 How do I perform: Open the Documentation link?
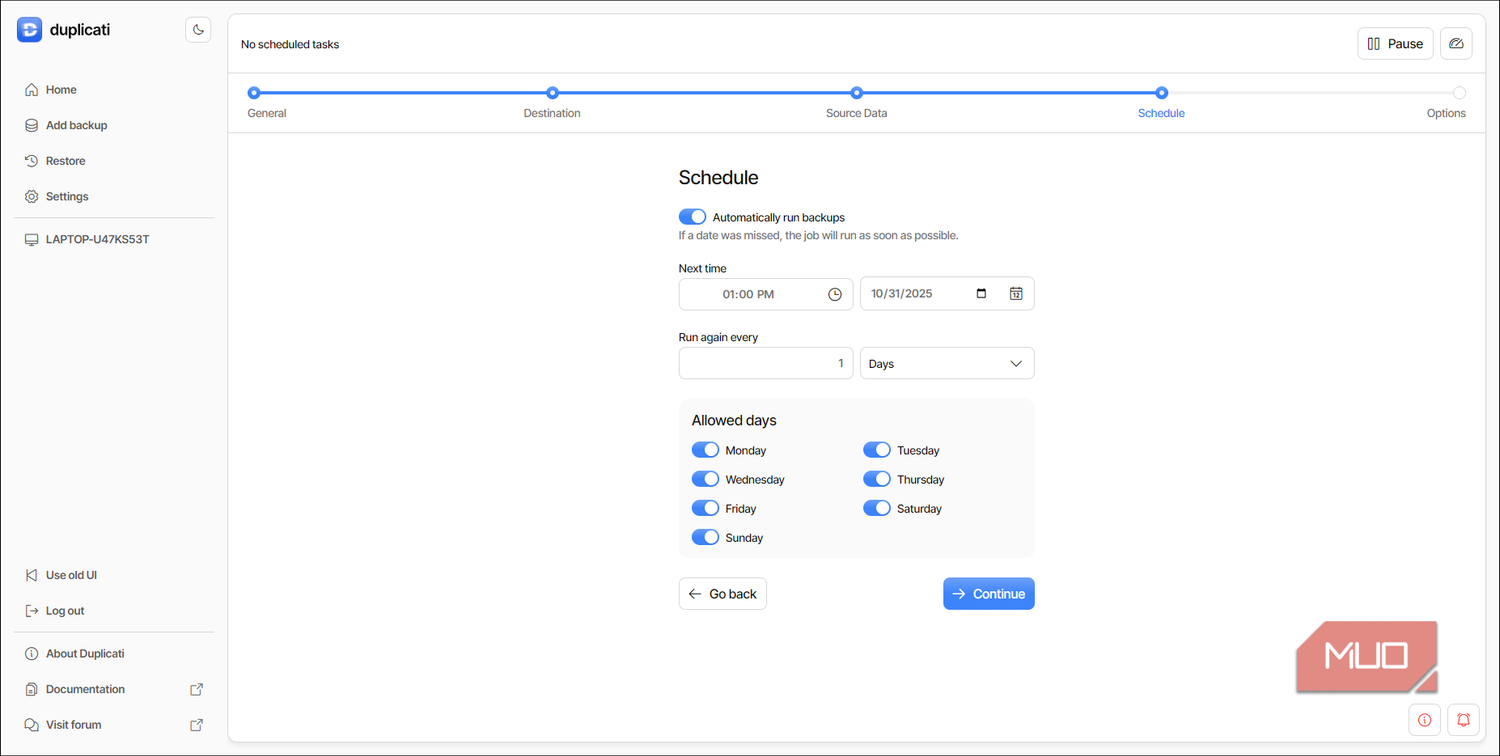pyautogui.click(x=85, y=689)
